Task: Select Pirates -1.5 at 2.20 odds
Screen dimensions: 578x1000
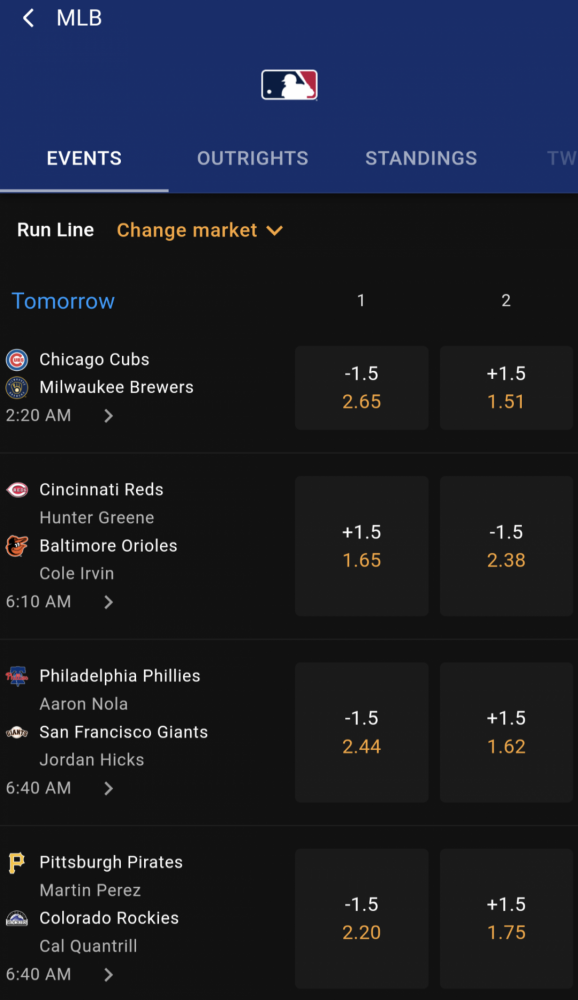Action: (362, 918)
